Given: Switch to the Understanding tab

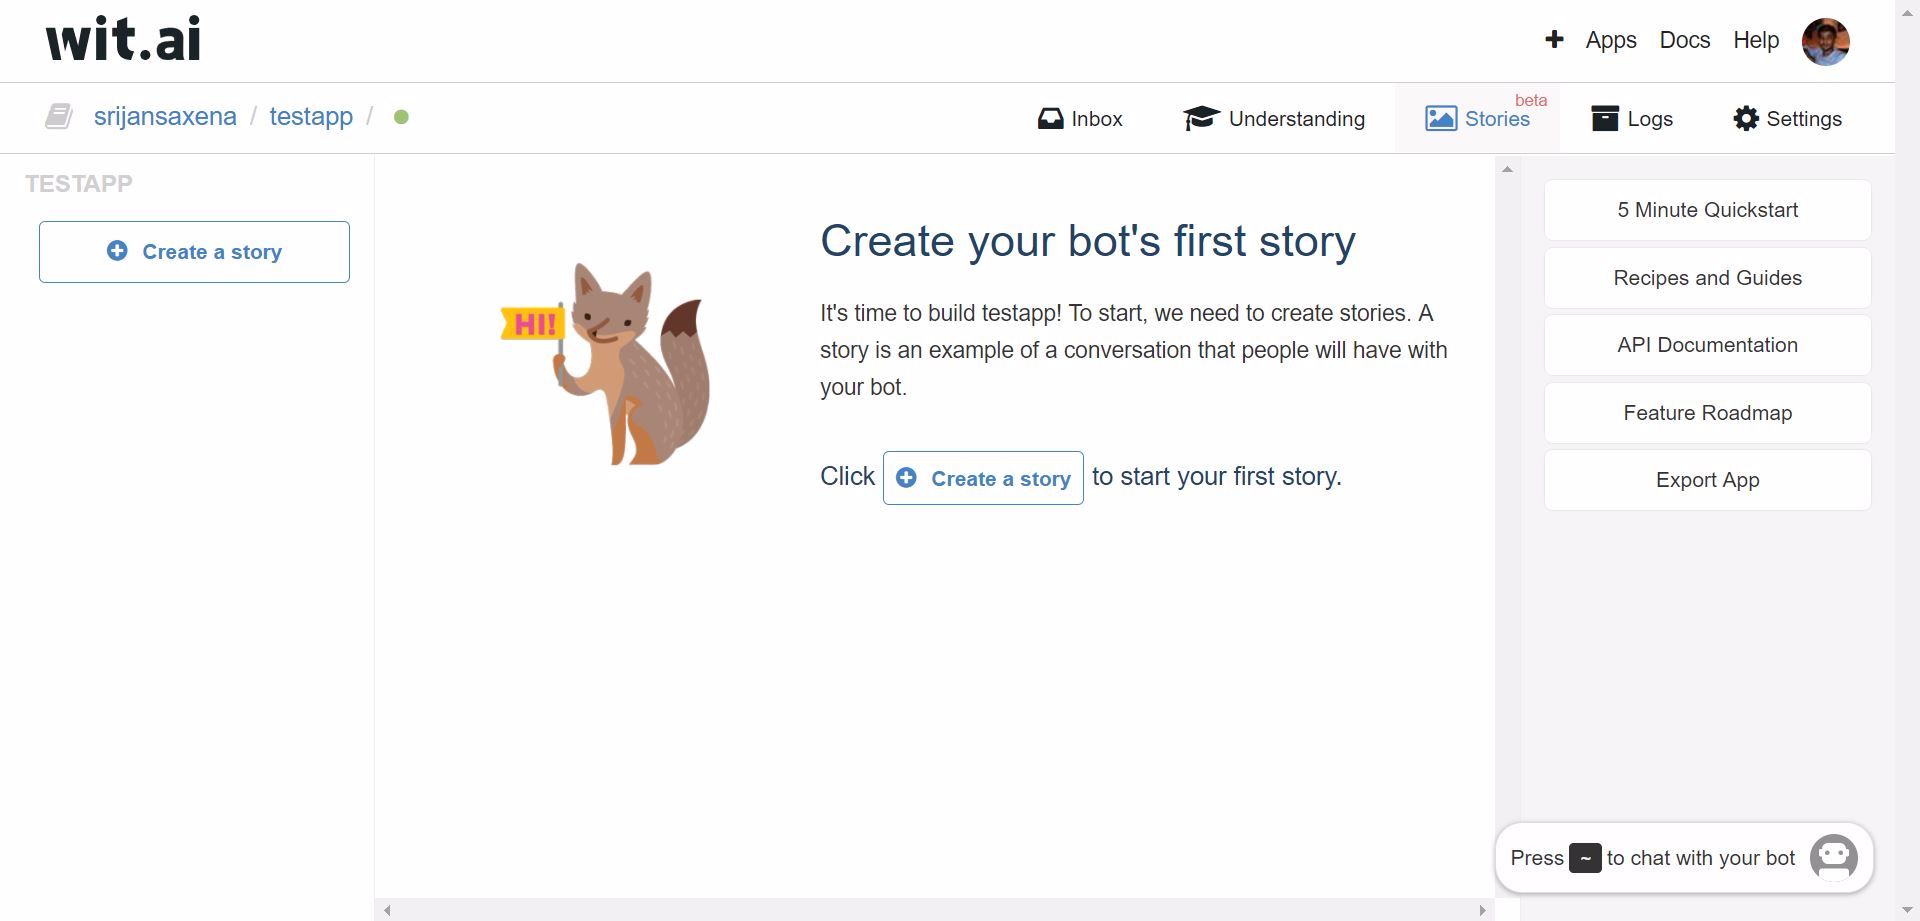Looking at the screenshot, I should (1274, 119).
